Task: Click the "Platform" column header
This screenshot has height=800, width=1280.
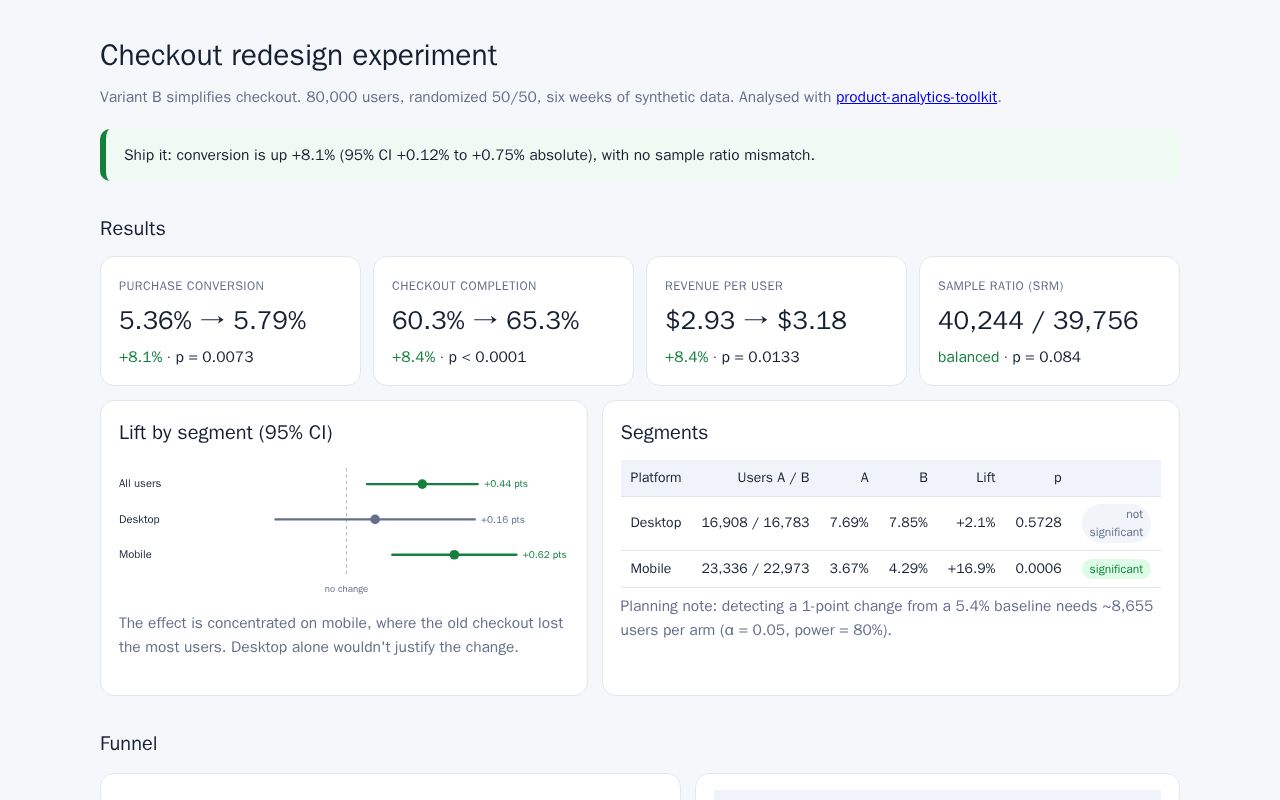Action: [656, 478]
